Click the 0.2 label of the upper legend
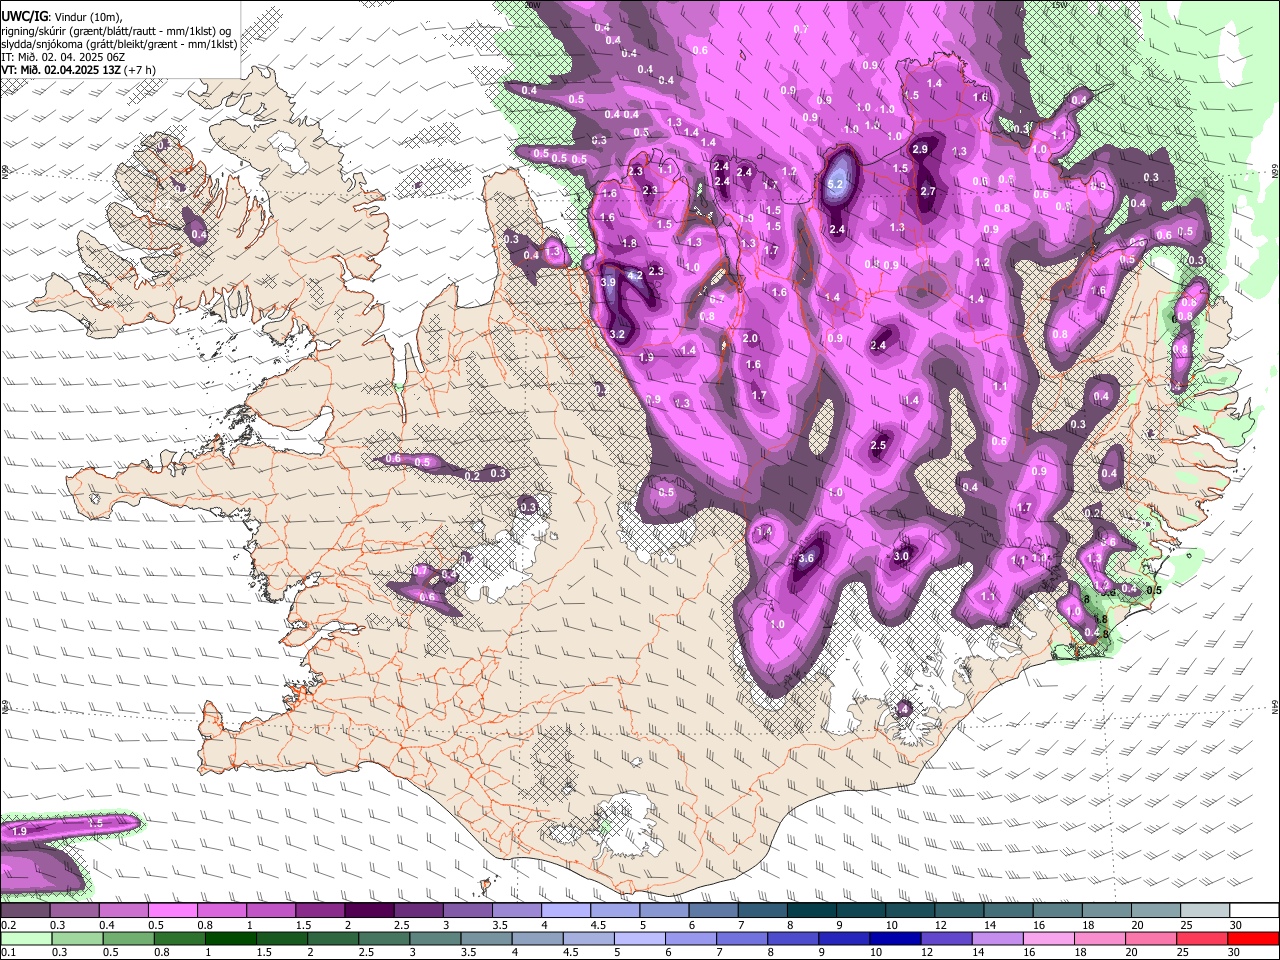 pyautogui.click(x=8, y=925)
